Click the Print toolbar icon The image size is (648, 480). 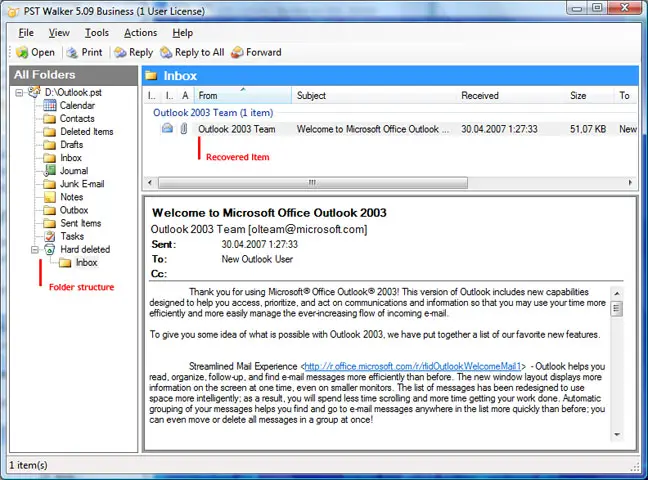(x=72, y=53)
